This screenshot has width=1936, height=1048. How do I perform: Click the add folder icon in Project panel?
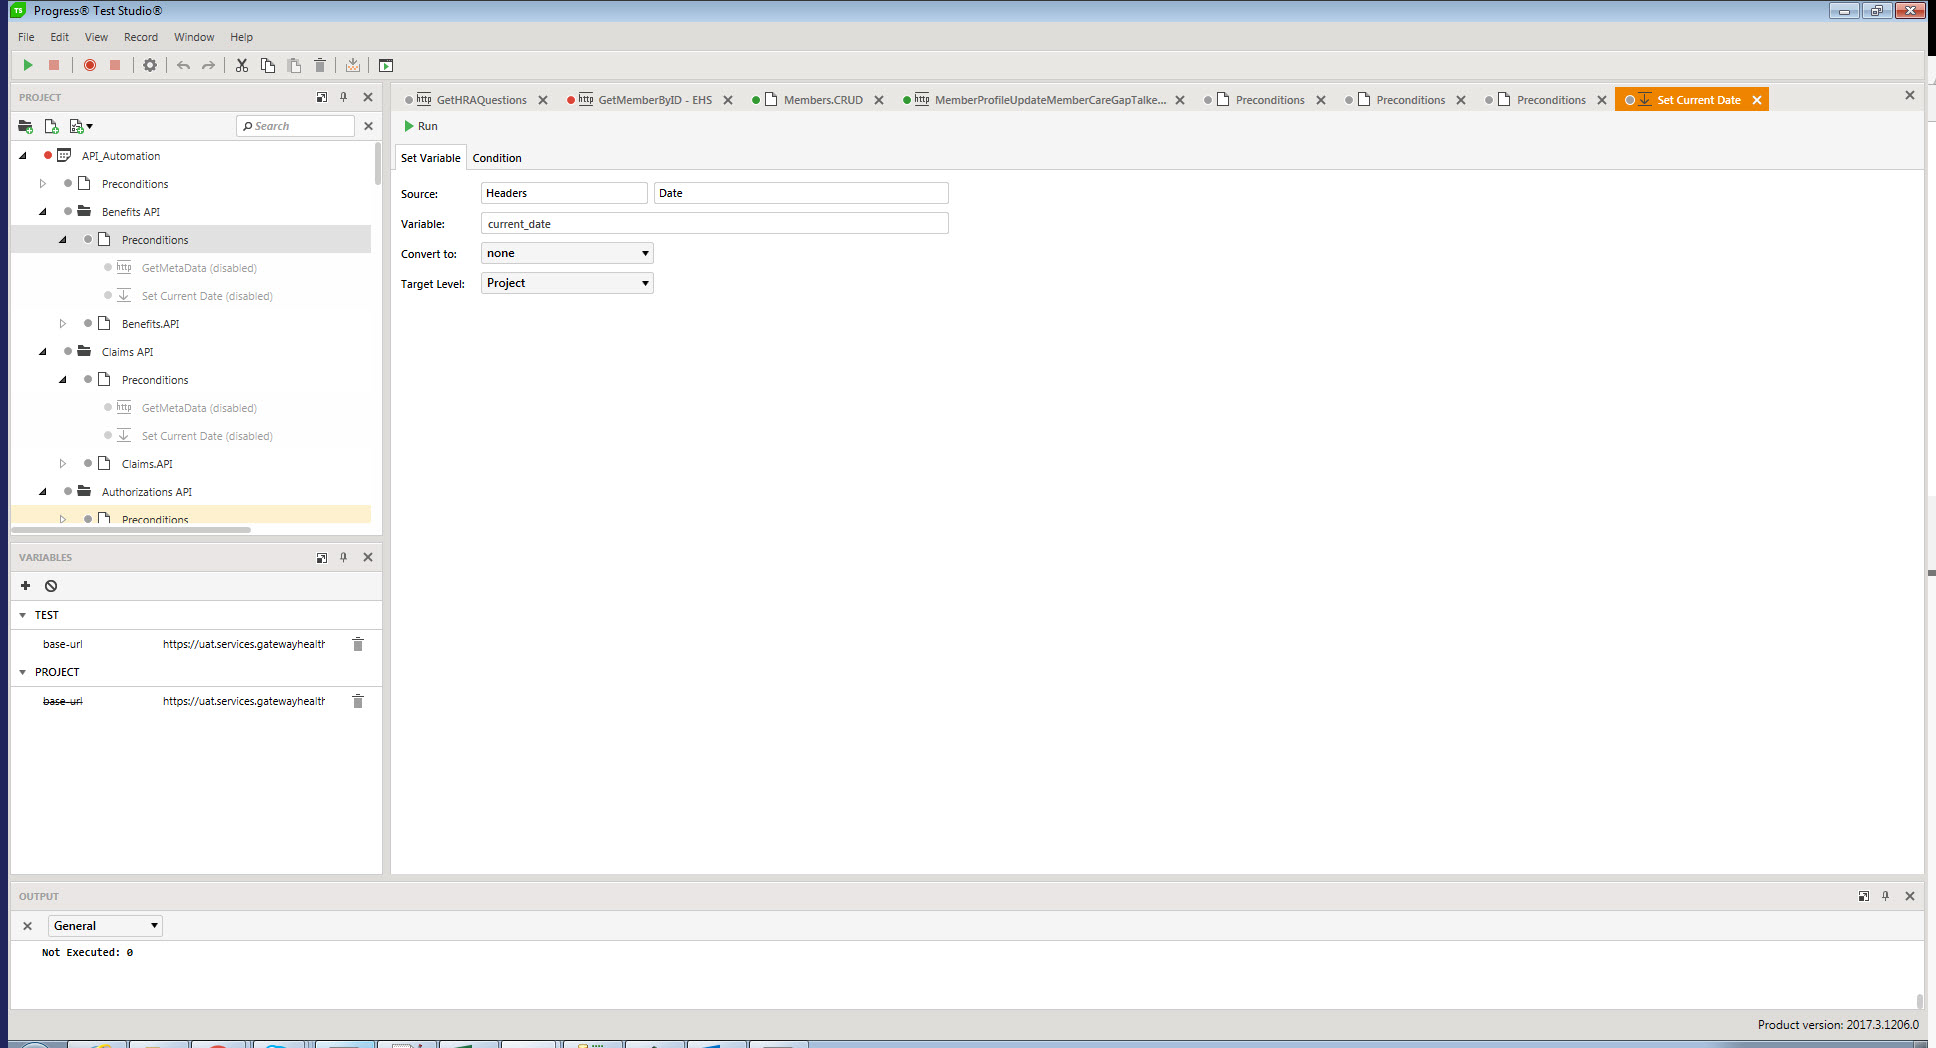pyautogui.click(x=25, y=126)
